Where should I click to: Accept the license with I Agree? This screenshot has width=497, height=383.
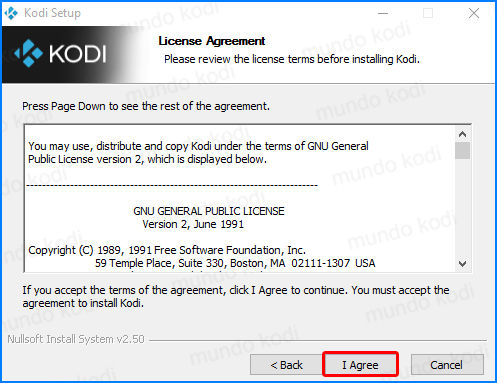(x=360, y=365)
